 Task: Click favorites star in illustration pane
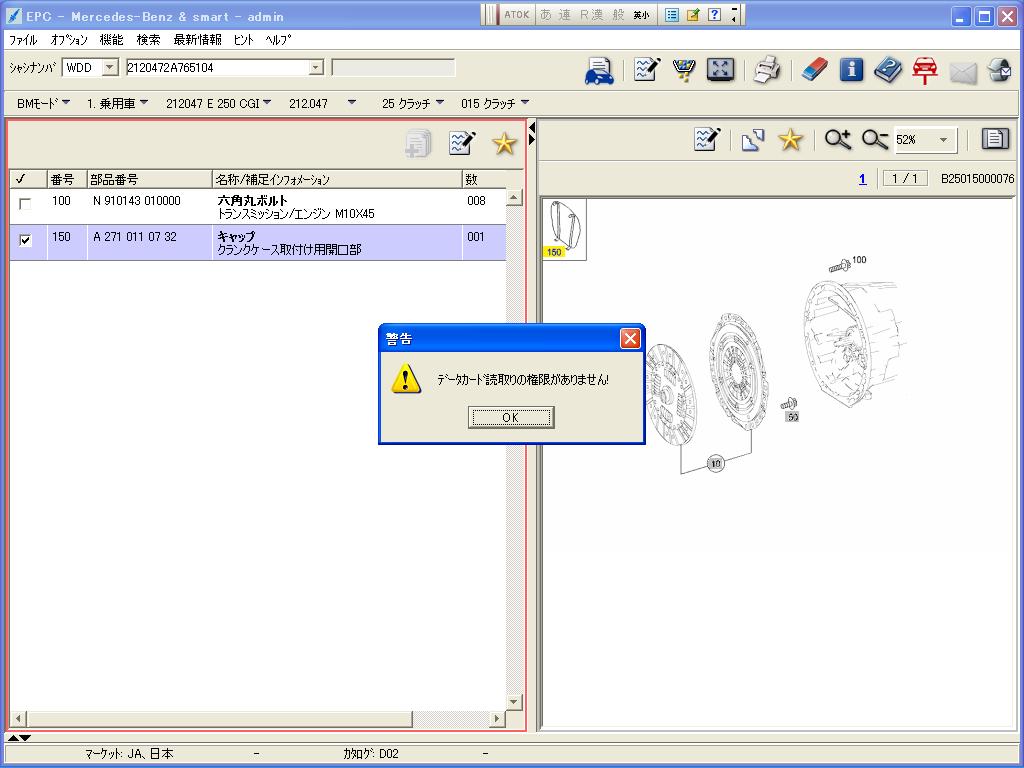790,139
